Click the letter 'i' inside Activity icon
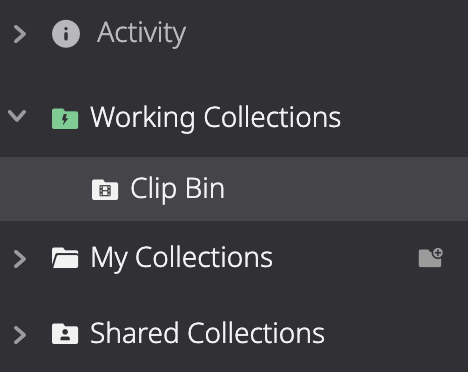This screenshot has height=372, width=468. [x=66, y=34]
